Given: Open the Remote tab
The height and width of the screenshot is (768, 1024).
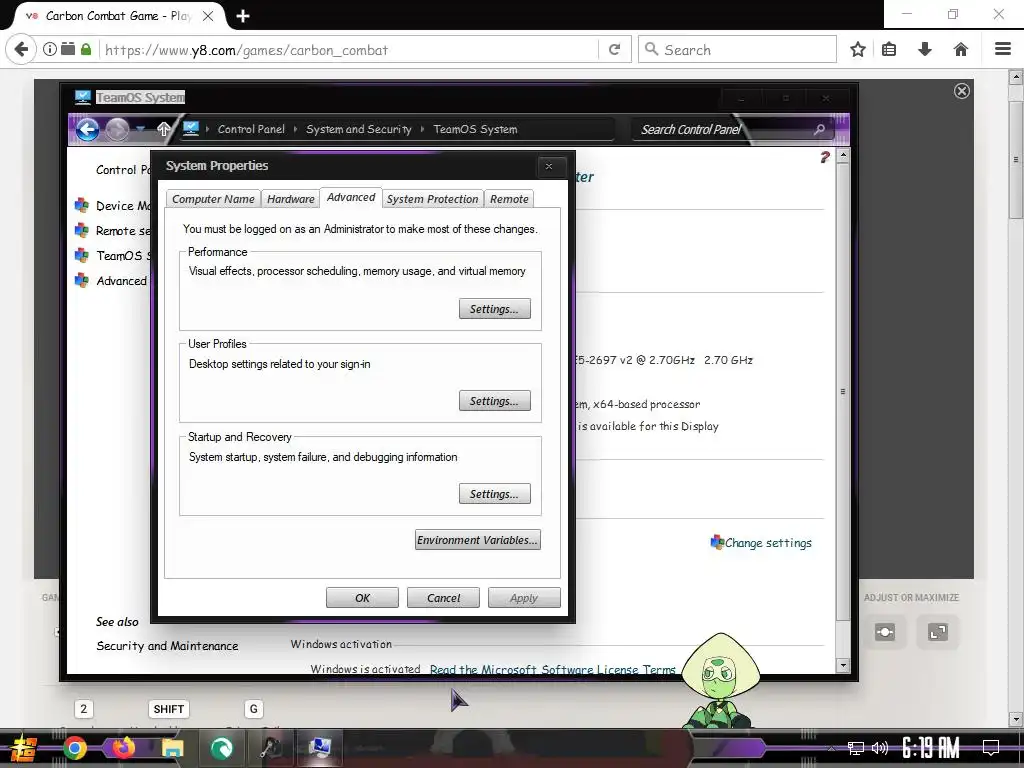Looking at the screenshot, I should tap(509, 199).
